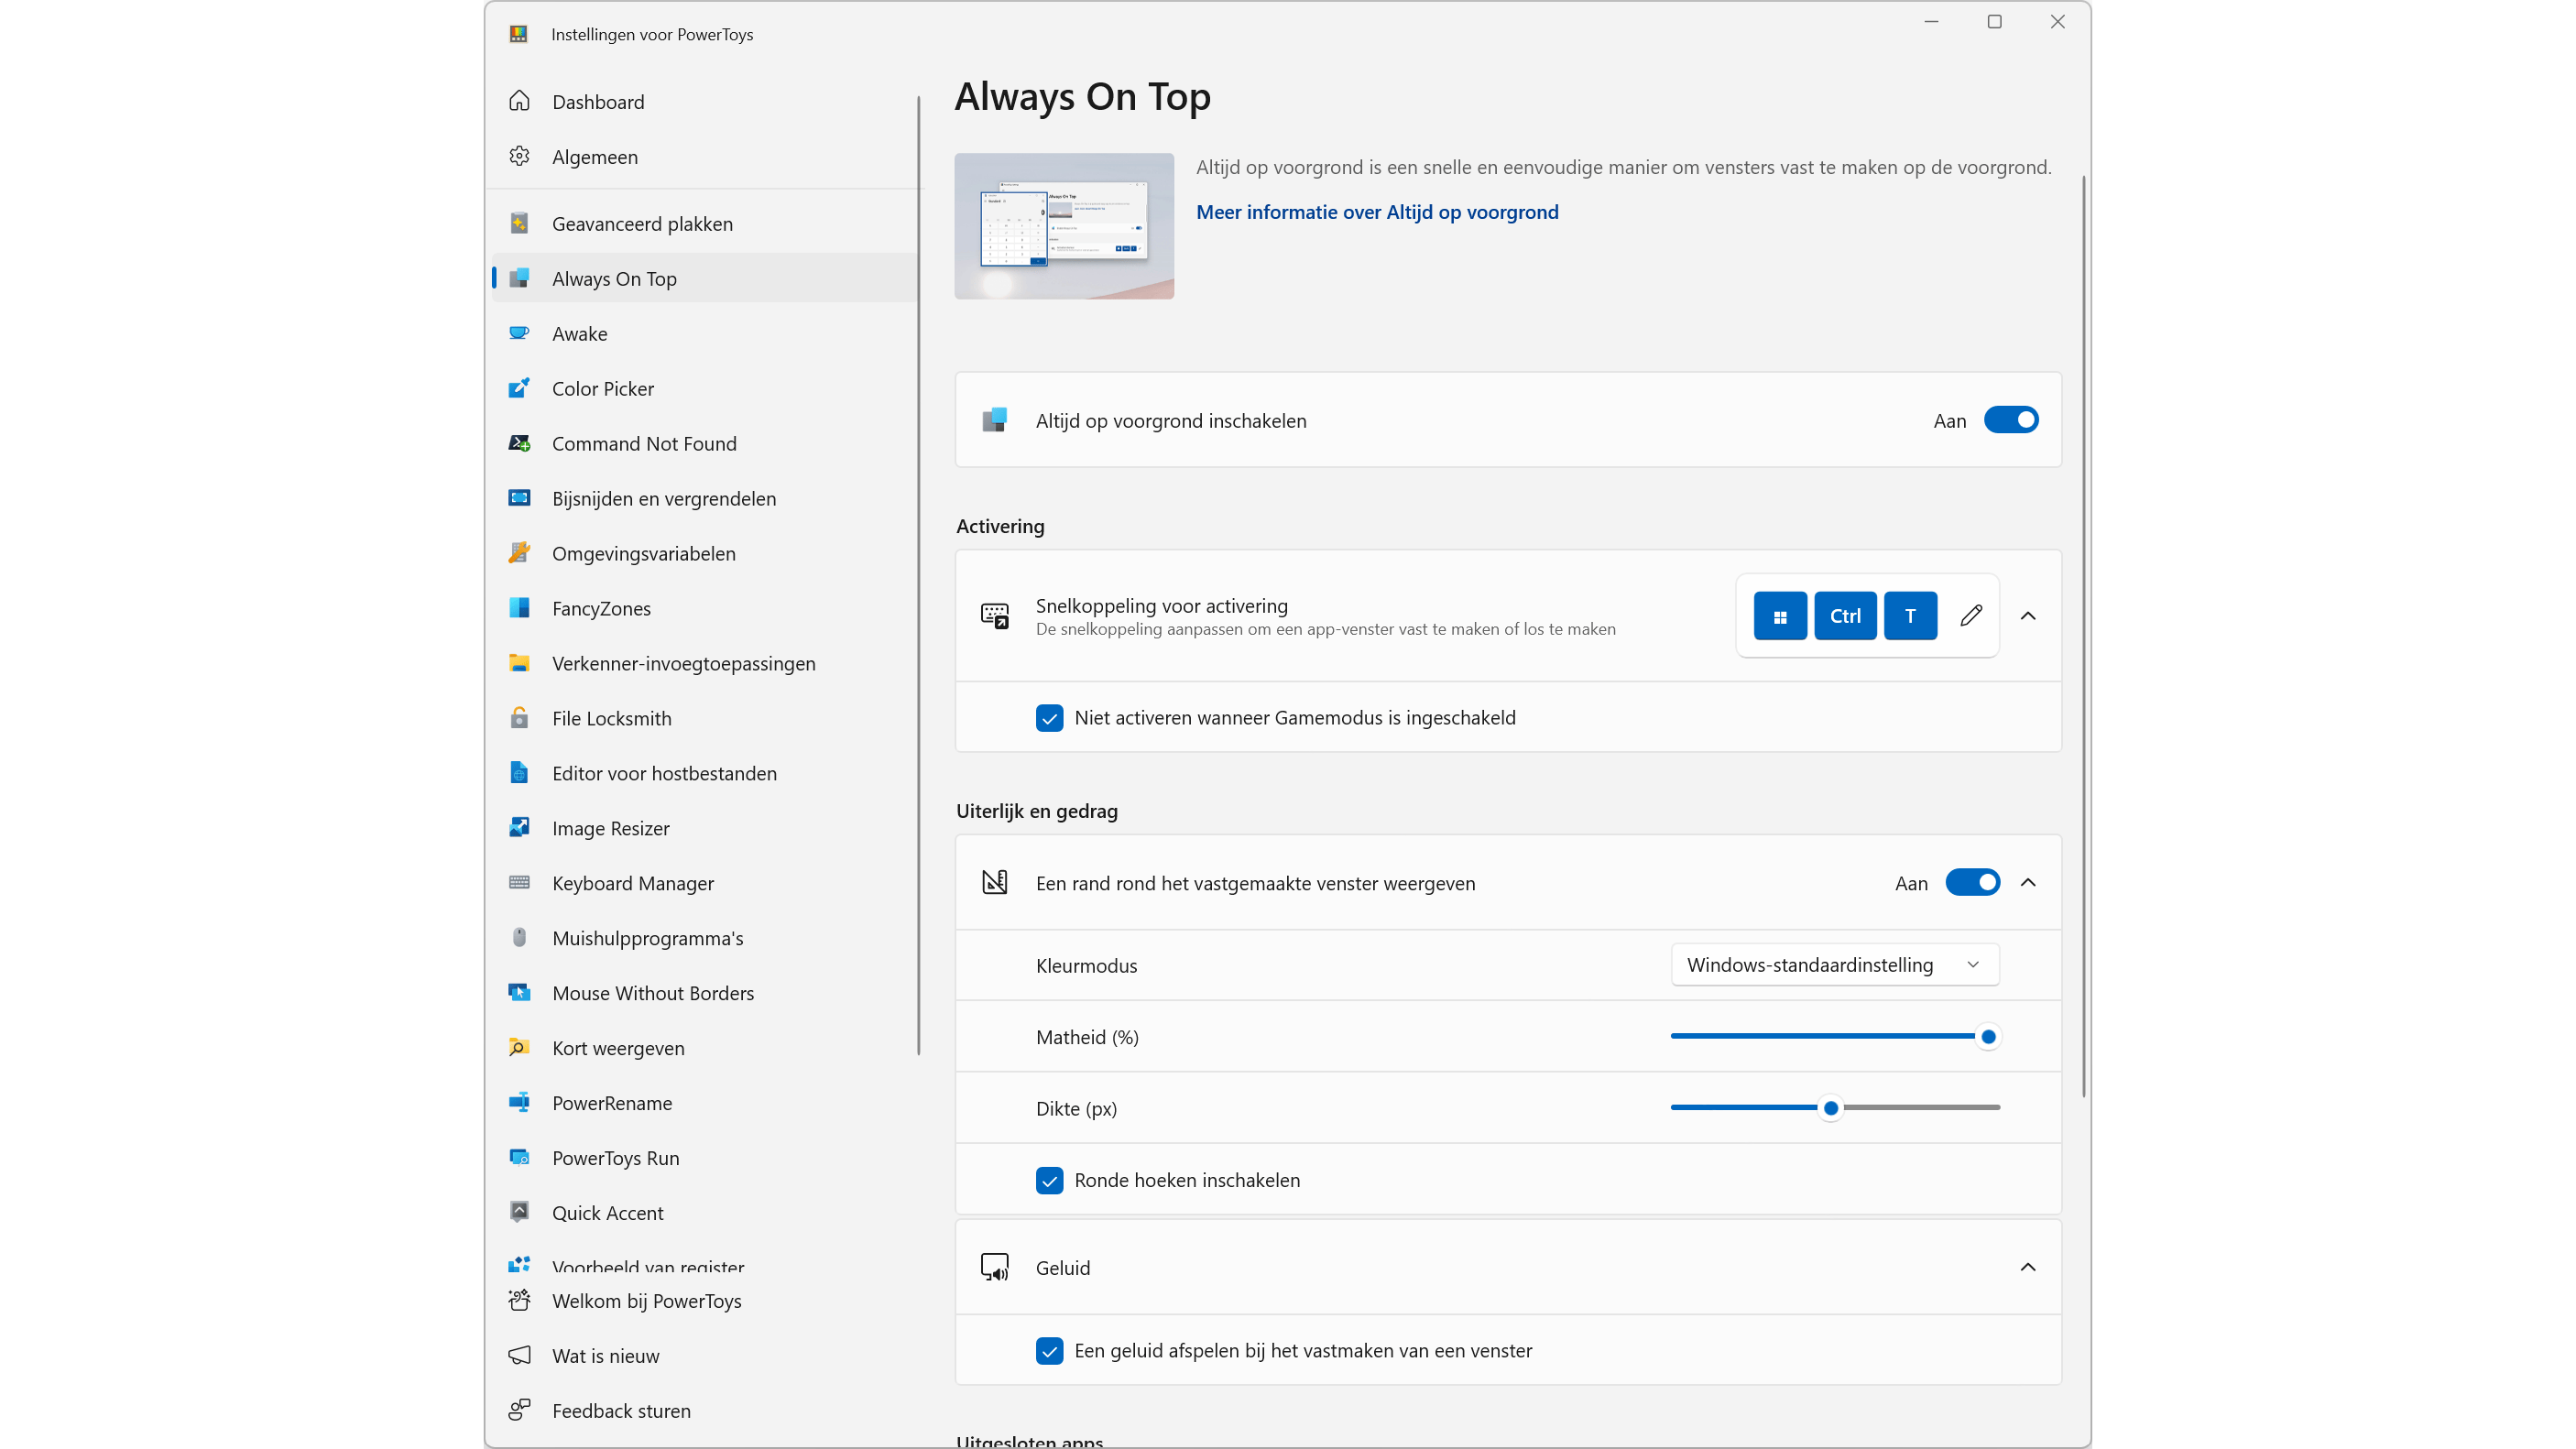This screenshot has width=2576, height=1449.
Task: Open the Kleurmodus dropdown
Action: point(1834,965)
